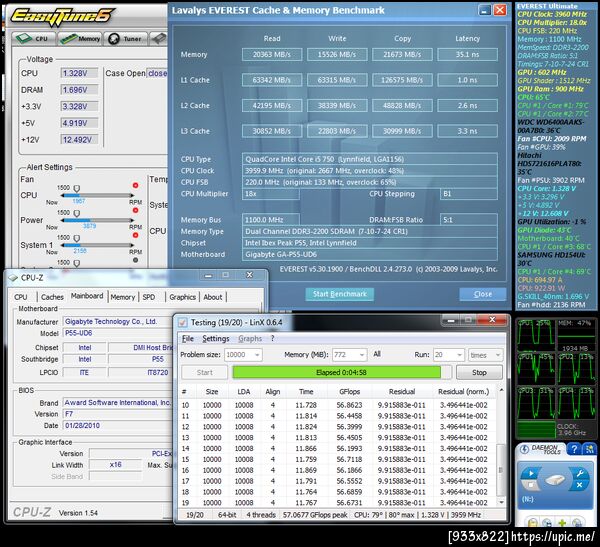This screenshot has width=600, height=547.
Task: Expand Problem size dropdown in LinX
Action: click(257, 355)
